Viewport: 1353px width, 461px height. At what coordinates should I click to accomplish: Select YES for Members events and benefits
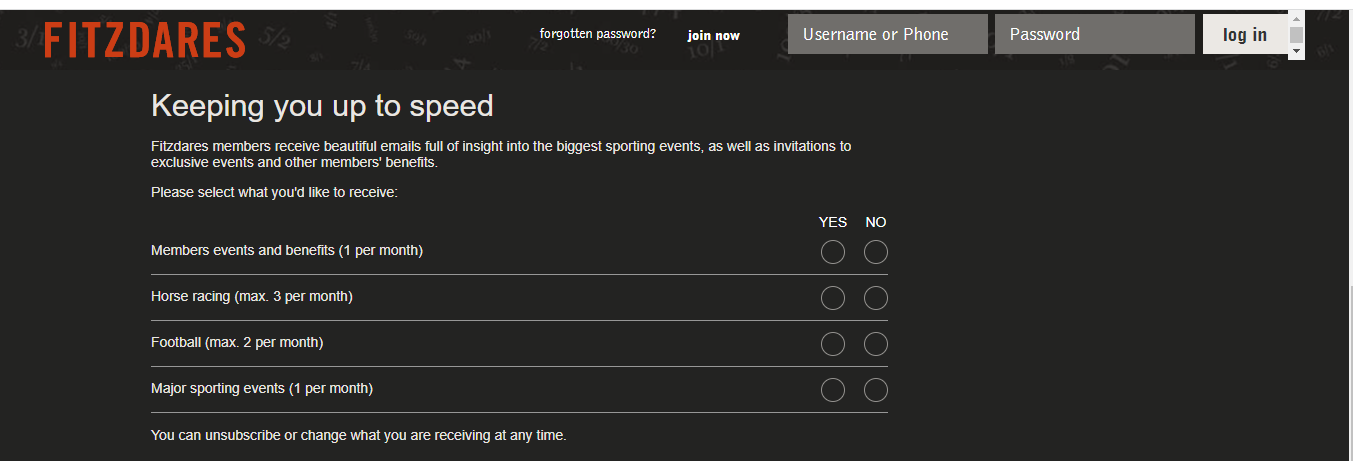[x=833, y=252]
